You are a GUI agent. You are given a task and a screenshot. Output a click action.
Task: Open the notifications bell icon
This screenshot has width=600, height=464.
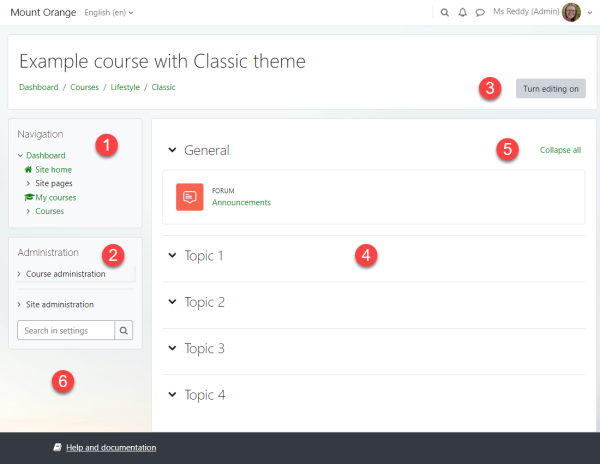[x=462, y=13]
